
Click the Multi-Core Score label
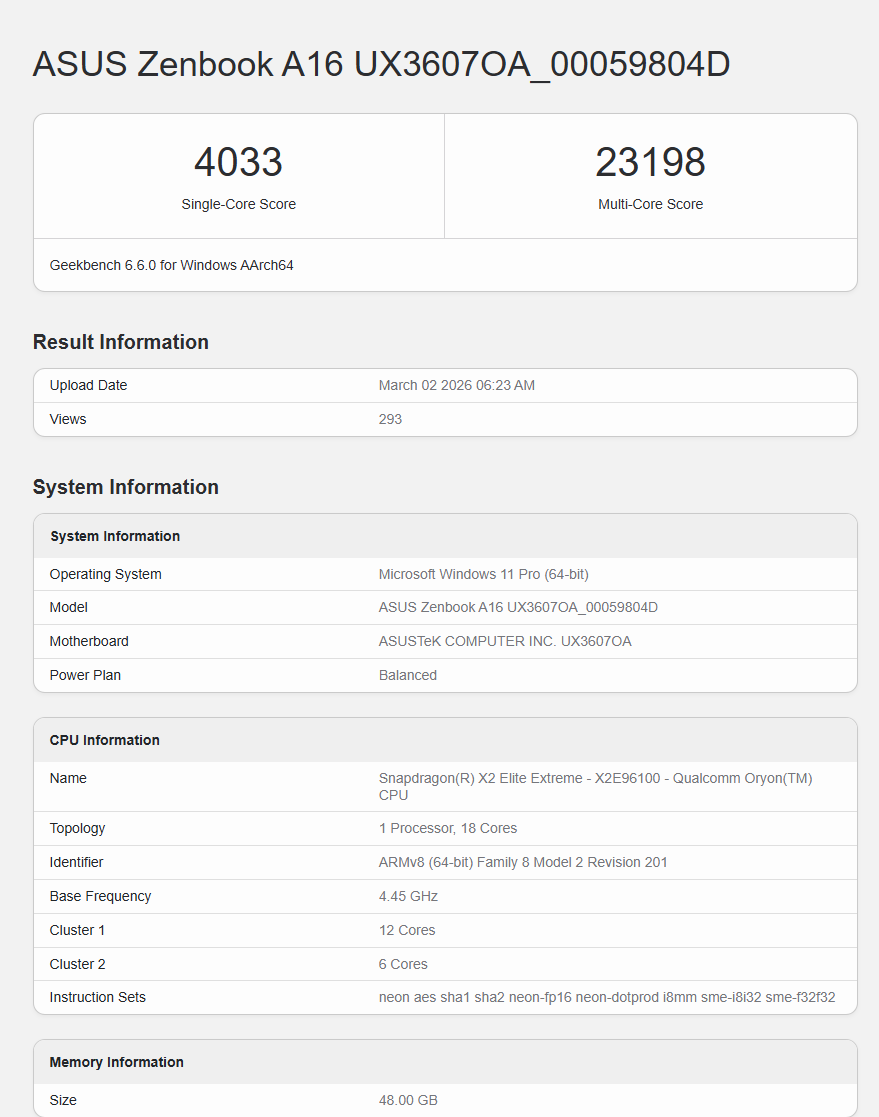pyautogui.click(x=650, y=204)
